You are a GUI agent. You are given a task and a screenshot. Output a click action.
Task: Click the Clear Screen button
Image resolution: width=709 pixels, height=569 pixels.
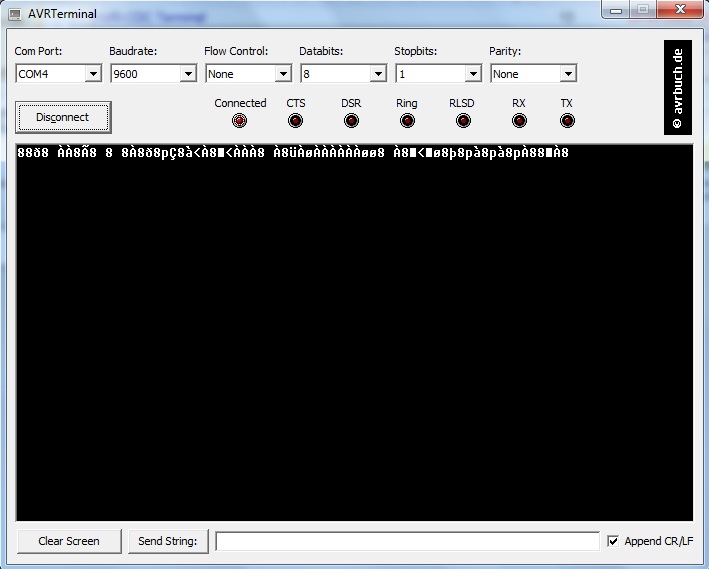[69, 541]
